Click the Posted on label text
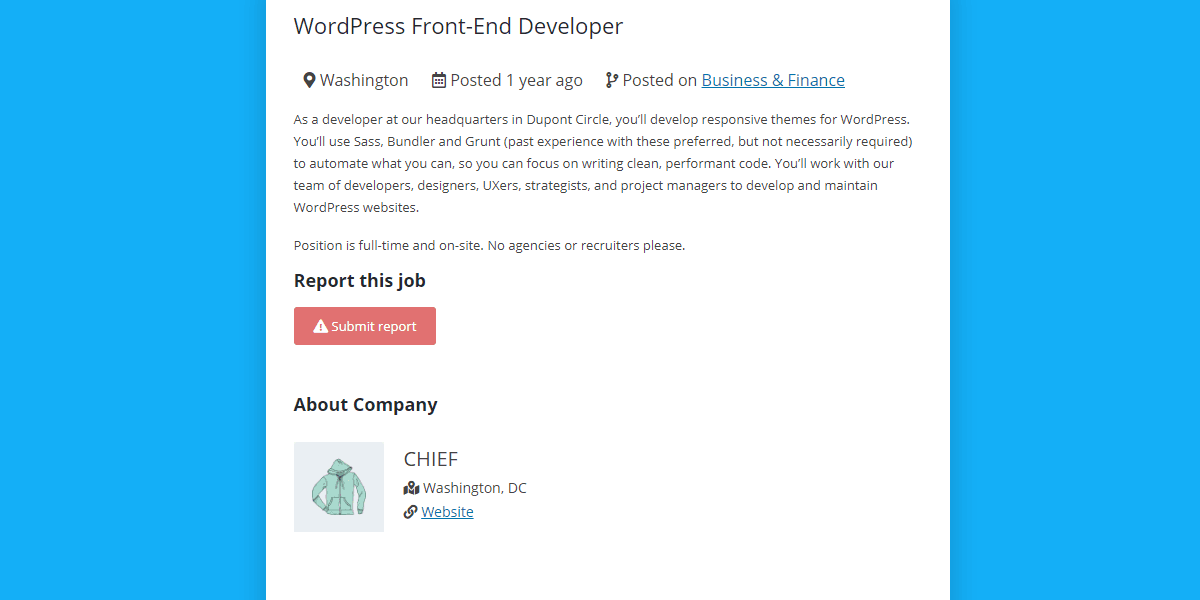Image resolution: width=1200 pixels, height=600 pixels. 660,80
